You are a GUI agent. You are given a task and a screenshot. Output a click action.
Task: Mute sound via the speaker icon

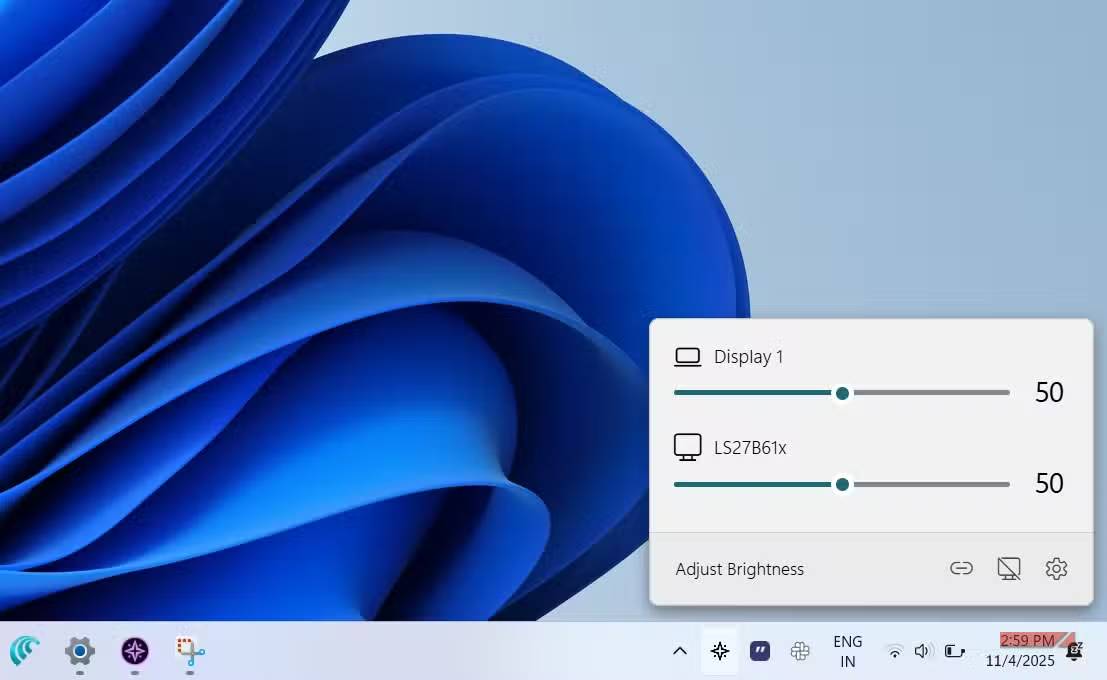pos(922,651)
